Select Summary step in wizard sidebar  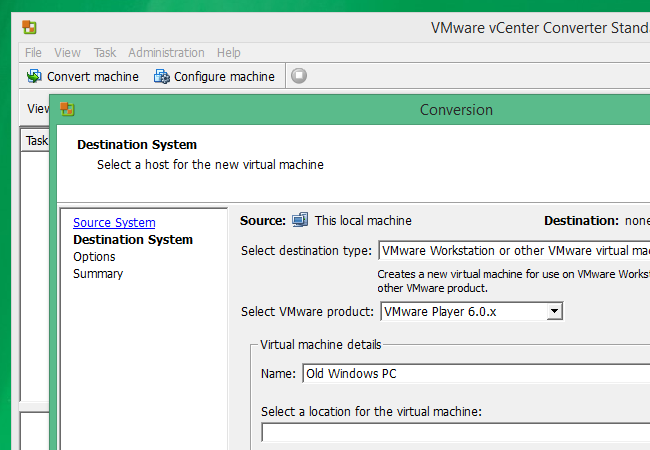[98, 274]
